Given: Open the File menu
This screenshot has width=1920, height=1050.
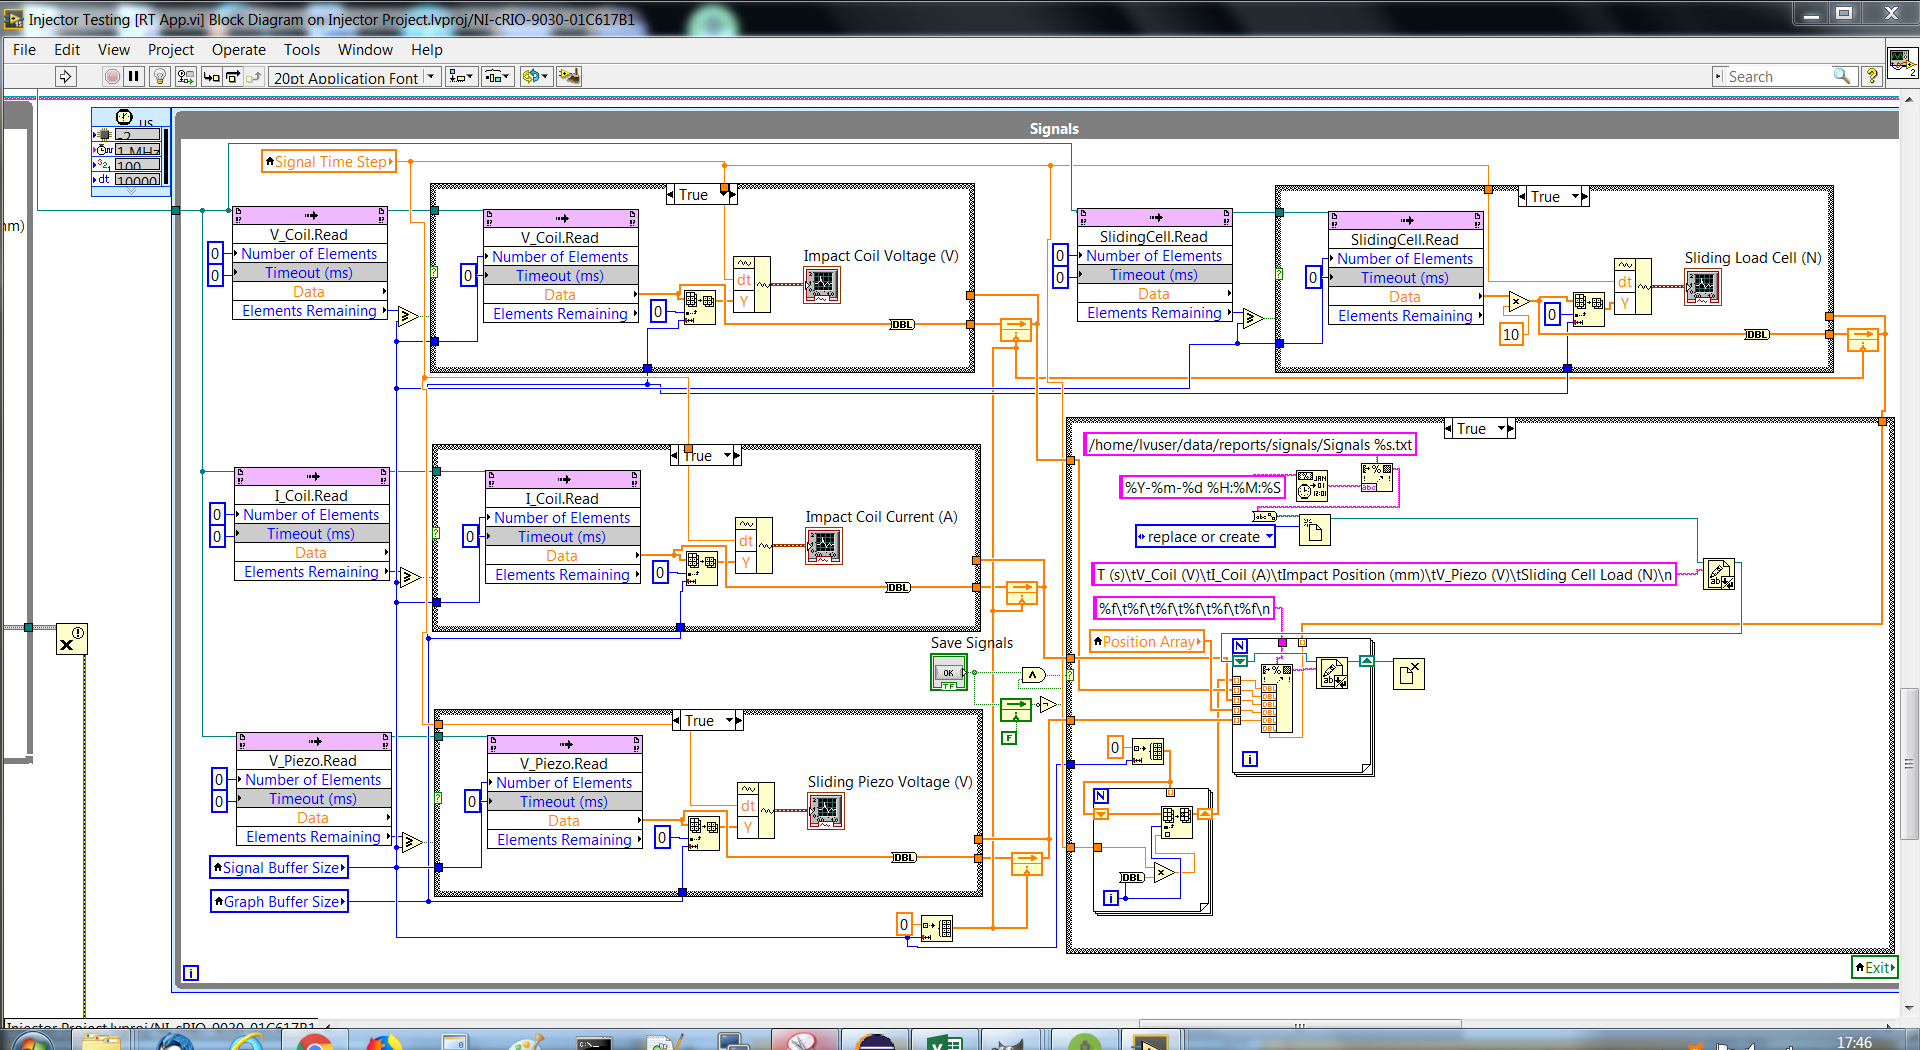Looking at the screenshot, I should [x=24, y=49].
